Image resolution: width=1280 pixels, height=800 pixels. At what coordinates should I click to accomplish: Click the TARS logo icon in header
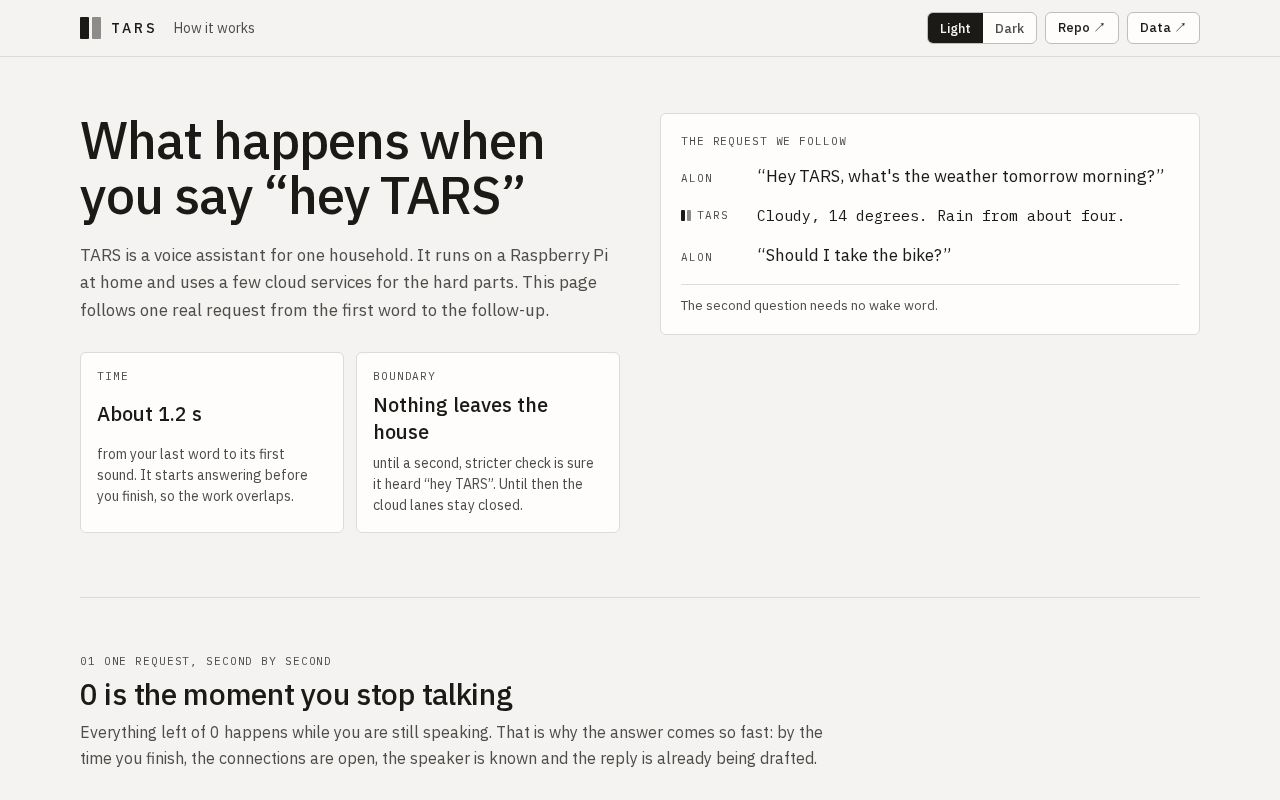pos(90,28)
